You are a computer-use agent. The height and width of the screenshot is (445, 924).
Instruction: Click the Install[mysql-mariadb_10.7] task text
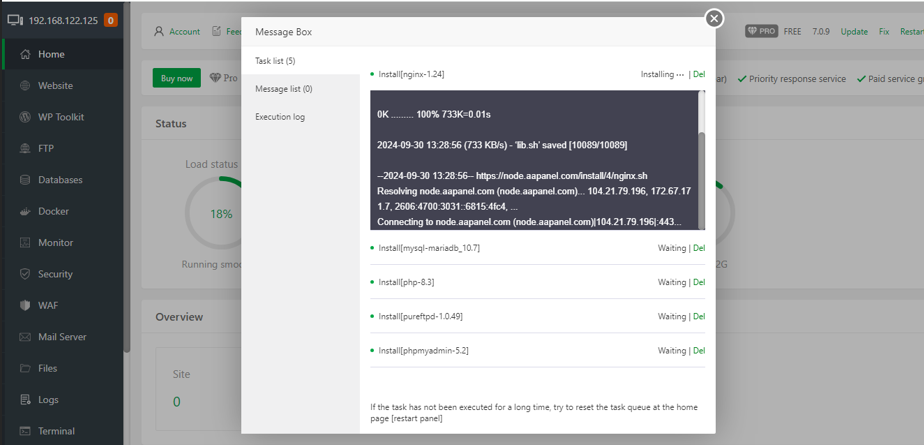coord(429,248)
